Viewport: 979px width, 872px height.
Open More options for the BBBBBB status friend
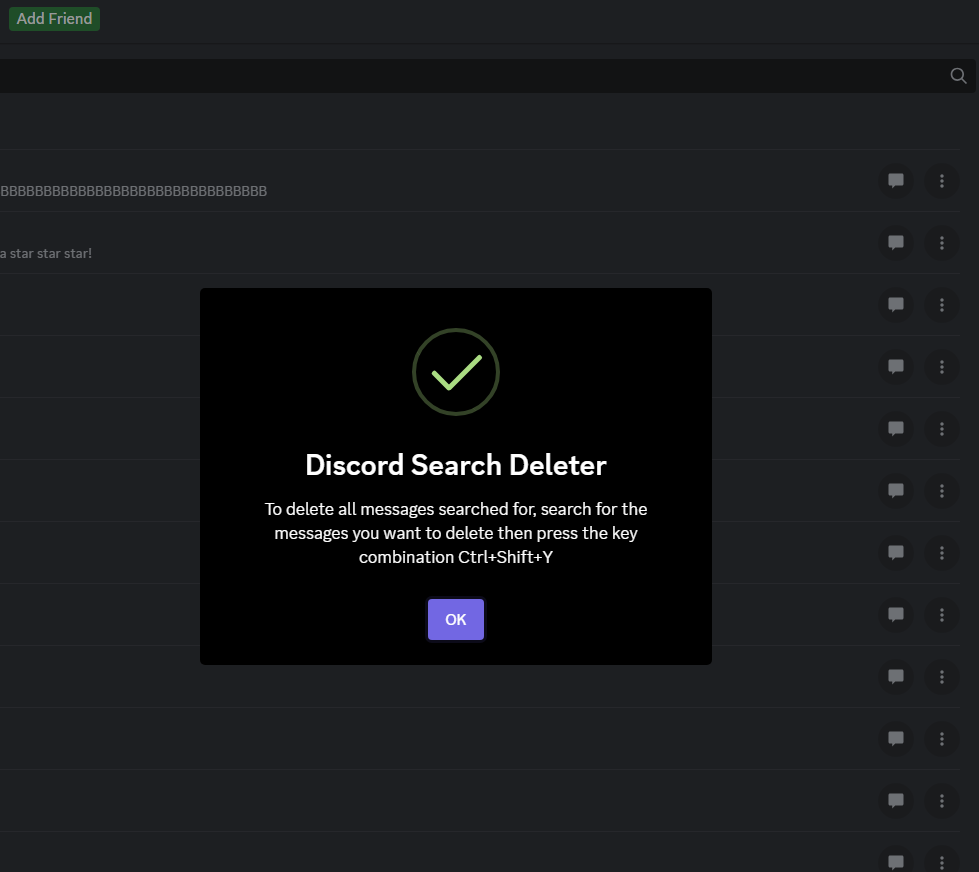[x=942, y=181]
